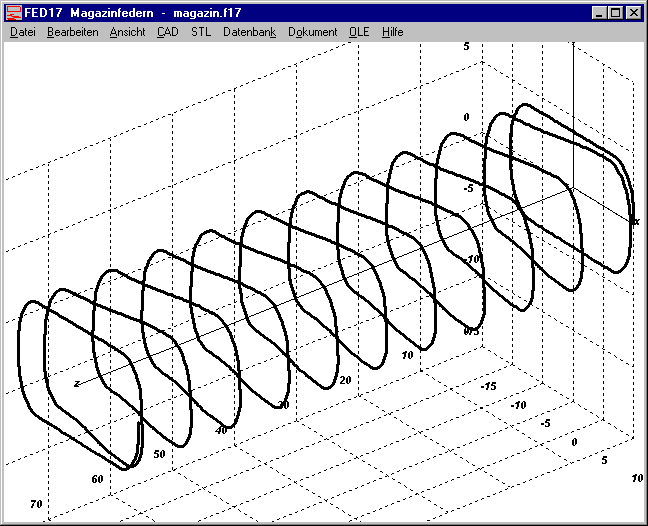
Task: Maximize the FED17 window
Action: pos(614,13)
